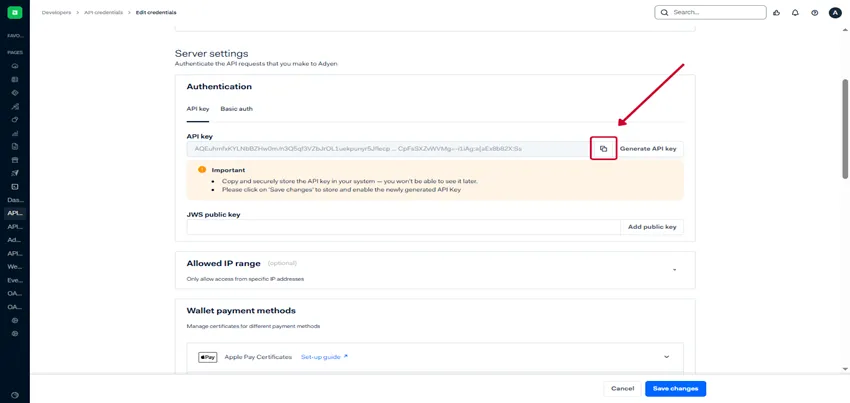Click the scrollbar down arrow
The width and height of the screenshot is (850, 403).
[x=845, y=369]
